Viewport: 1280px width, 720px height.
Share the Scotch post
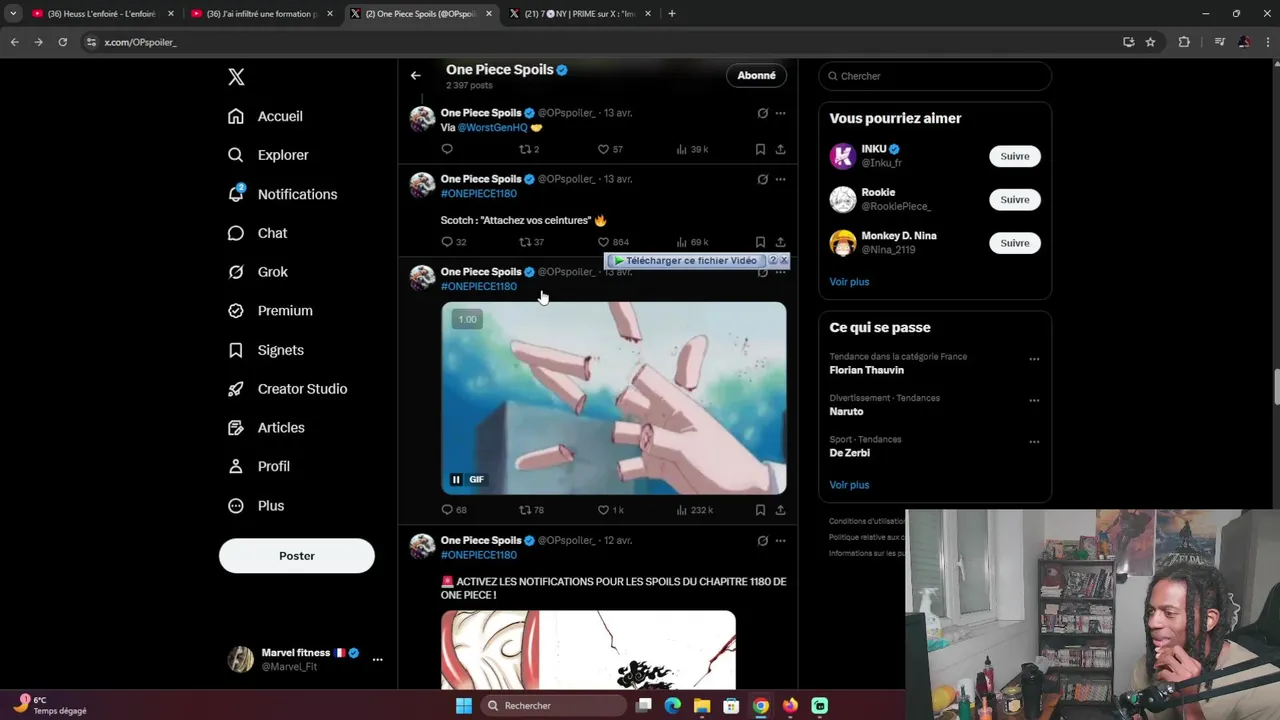(x=781, y=242)
